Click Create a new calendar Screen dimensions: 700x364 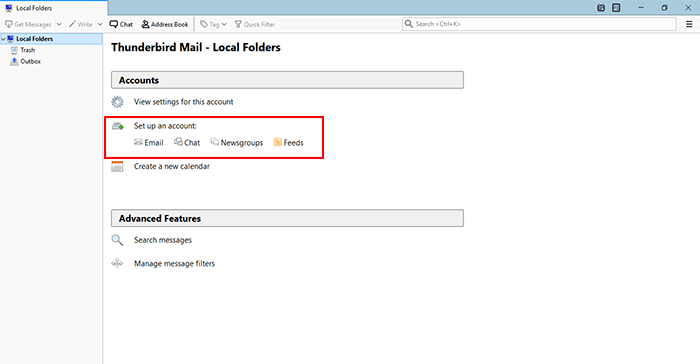click(x=172, y=166)
